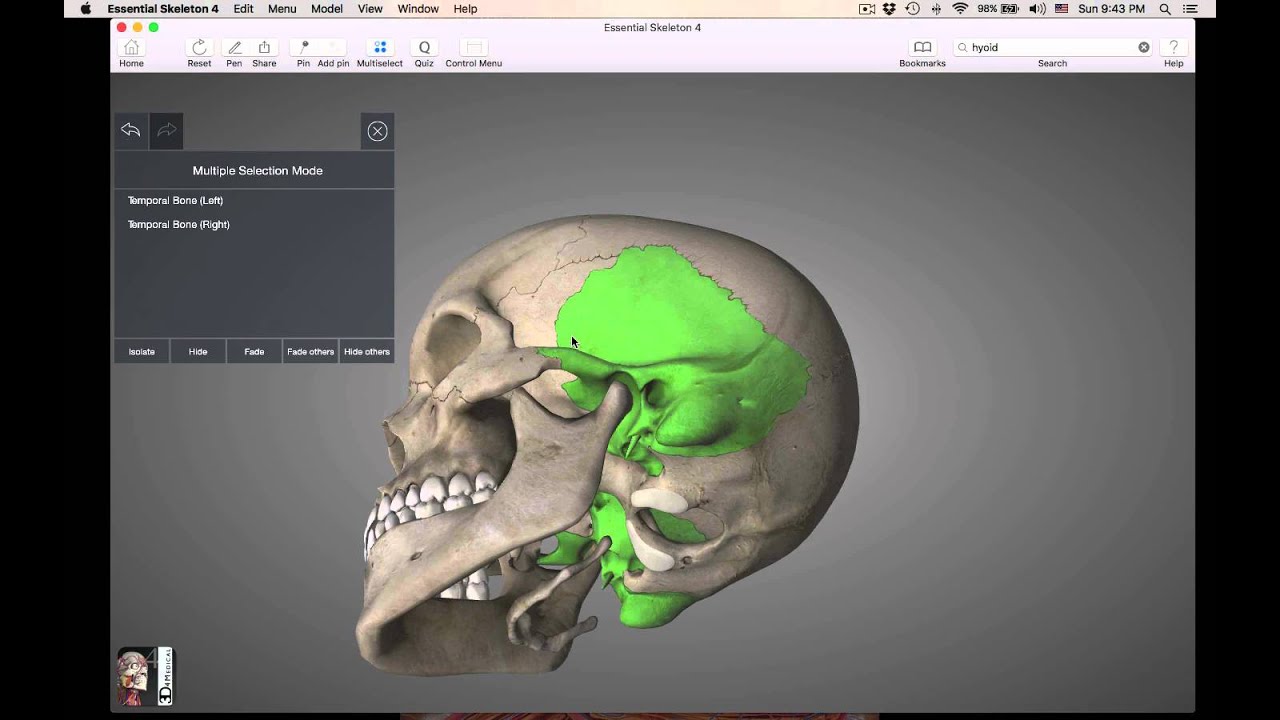This screenshot has height=720, width=1280.
Task: Go to Home in toolbar
Action: click(131, 53)
